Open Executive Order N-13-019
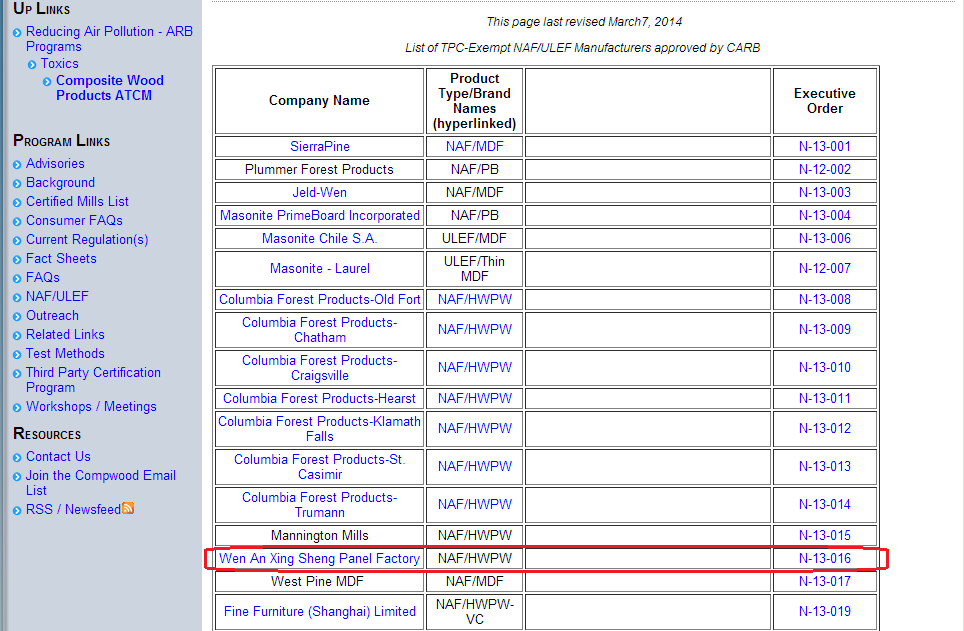Viewport: 964px width, 631px height. click(824, 612)
